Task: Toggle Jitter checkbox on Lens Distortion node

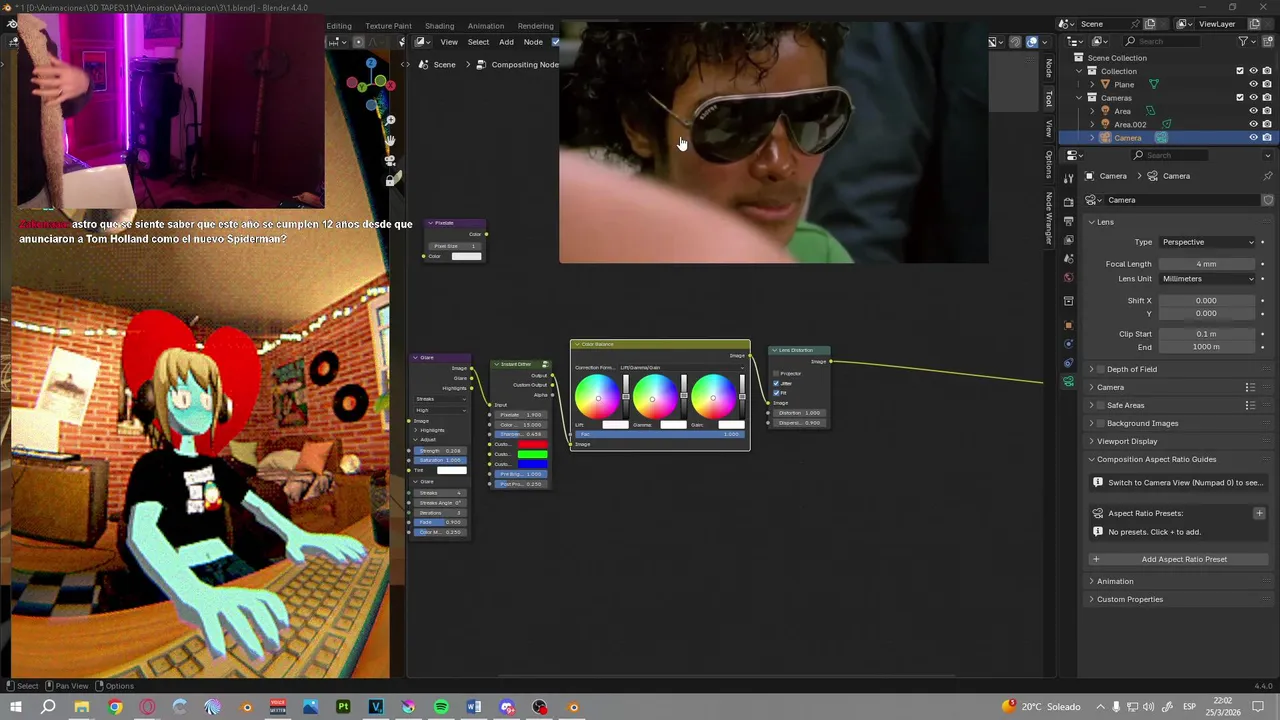Action: point(776,383)
